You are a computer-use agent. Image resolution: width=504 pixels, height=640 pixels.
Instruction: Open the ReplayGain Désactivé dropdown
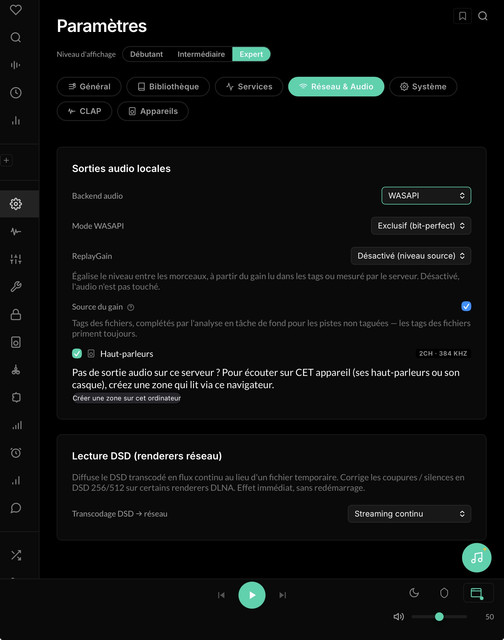tap(411, 256)
